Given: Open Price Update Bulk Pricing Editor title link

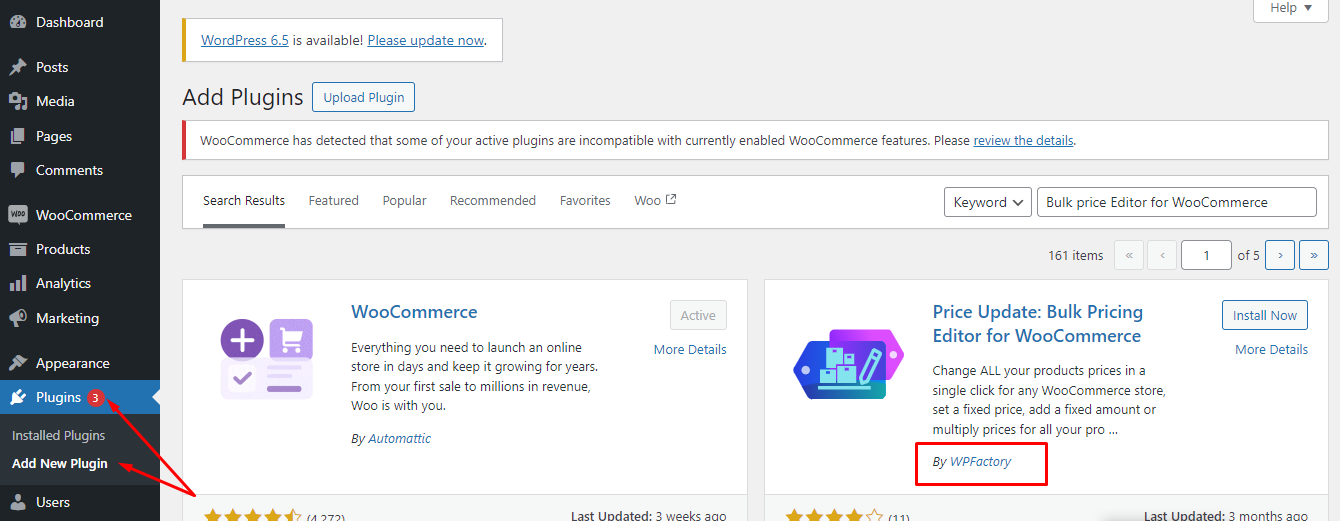Looking at the screenshot, I should [1037, 324].
